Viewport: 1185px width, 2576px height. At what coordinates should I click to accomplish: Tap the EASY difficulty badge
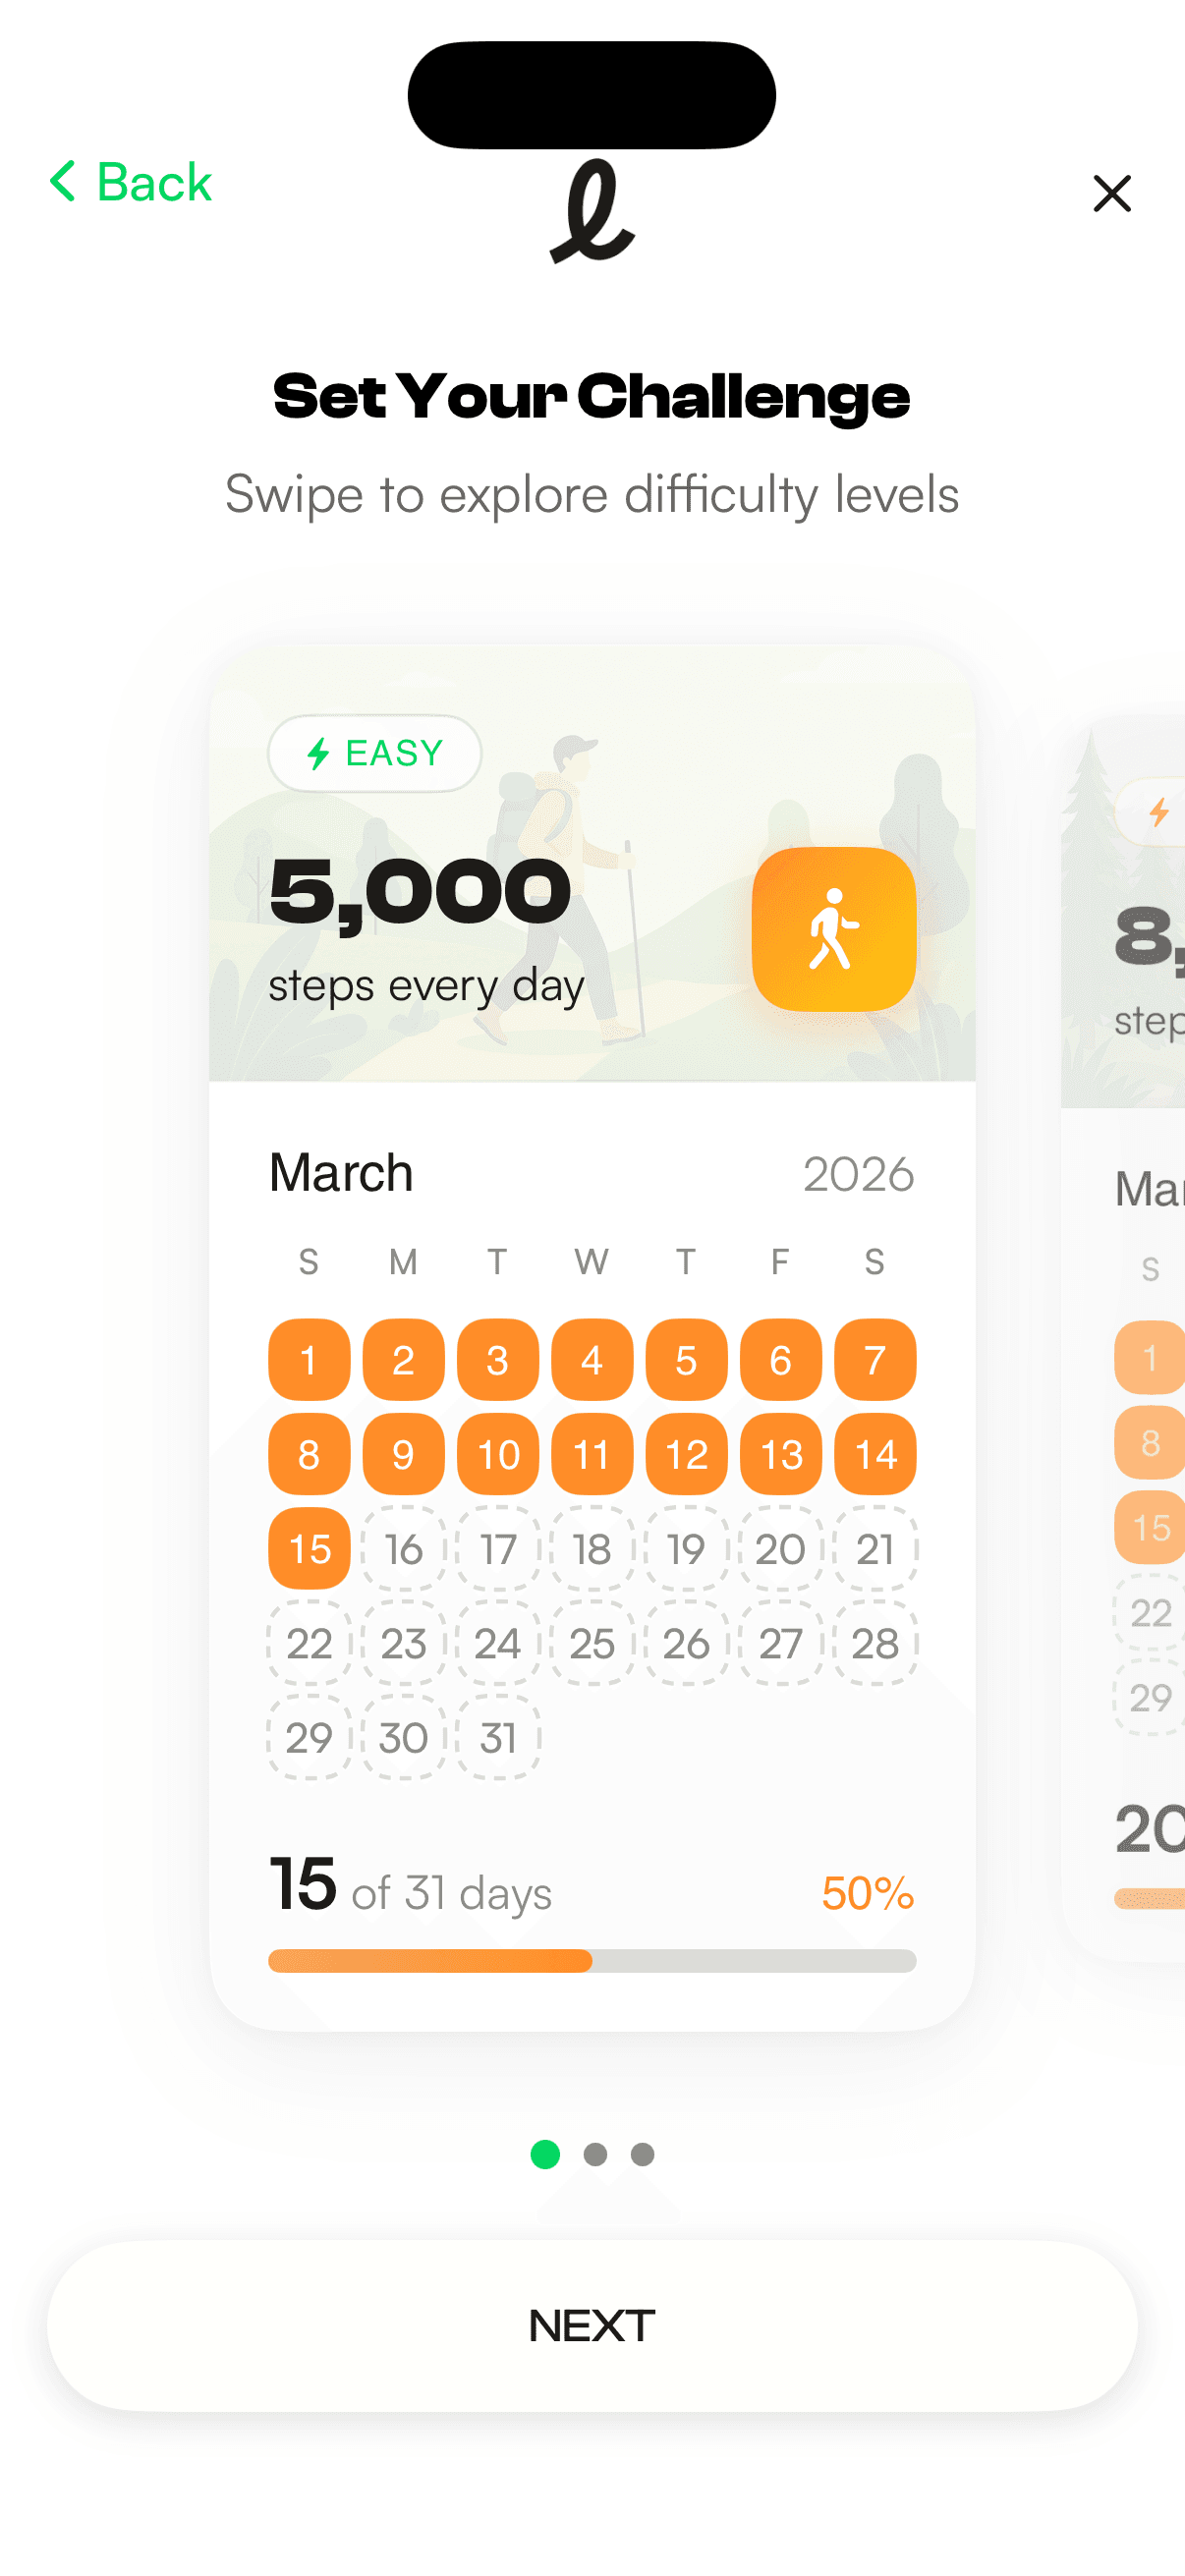click(374, 753)
